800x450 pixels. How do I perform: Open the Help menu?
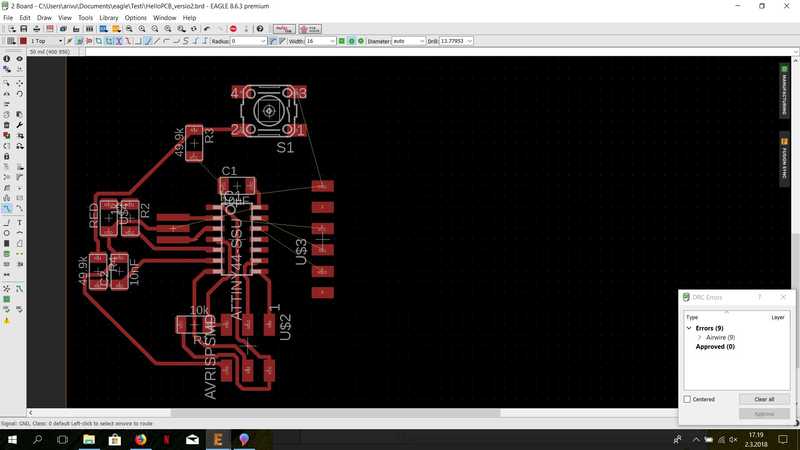[x=189, y=17]
